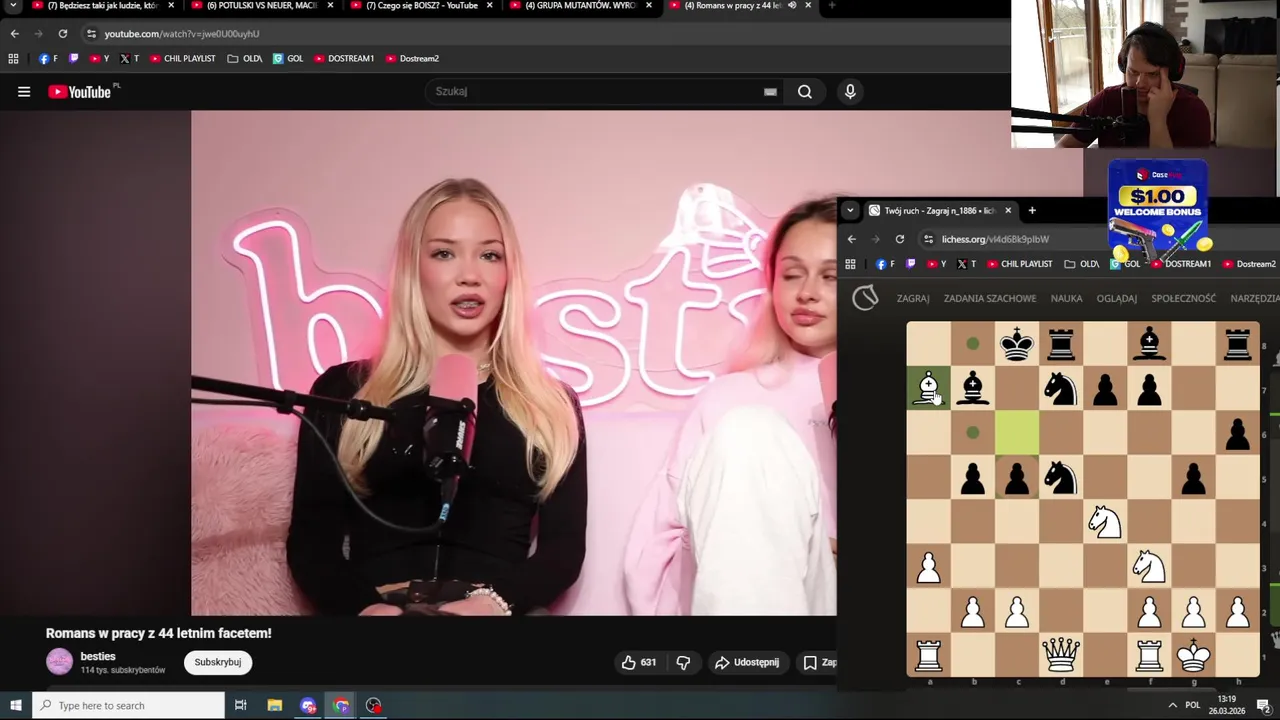1280x720 pixels.
Task: Open tab search dropdown in YouTube window
Action: pyautogui.click(x=13, y=6)
